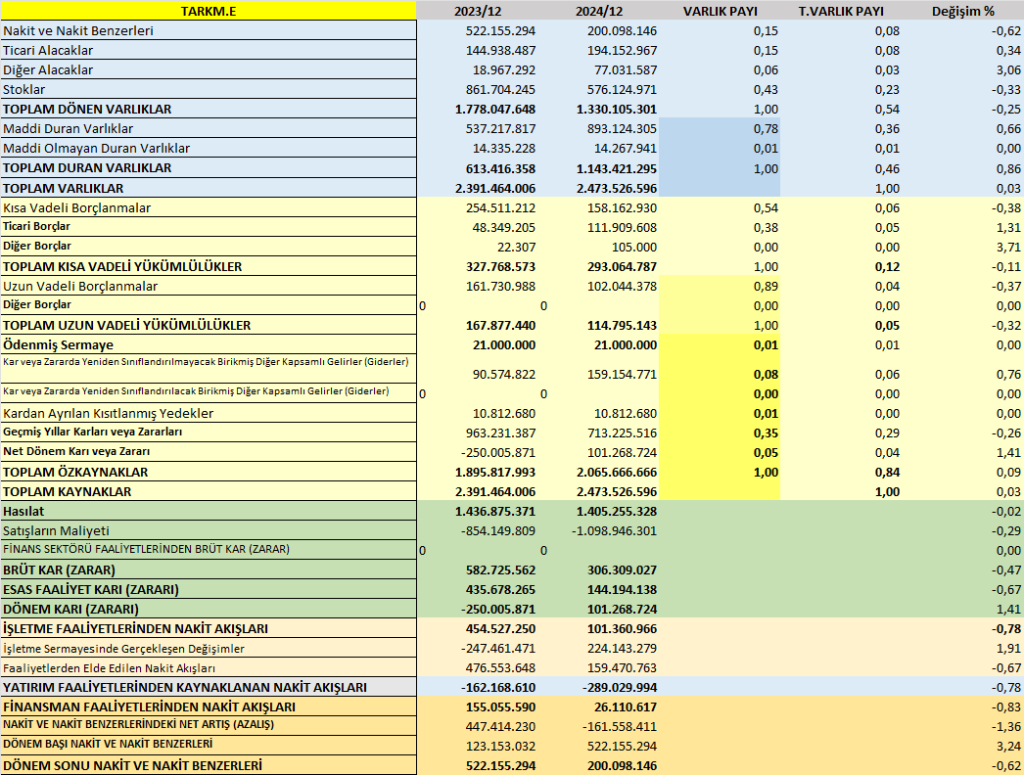Click the value 435.678.265
The width and height of the screenshot is (1024, 775).
pos(500,590)
